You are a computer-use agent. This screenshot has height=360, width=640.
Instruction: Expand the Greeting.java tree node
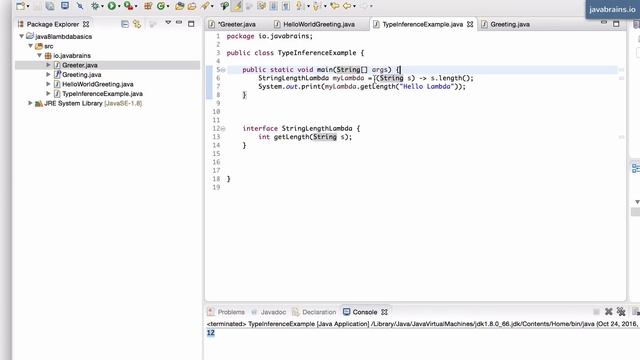pyautogui.click(x=48, y=74)
